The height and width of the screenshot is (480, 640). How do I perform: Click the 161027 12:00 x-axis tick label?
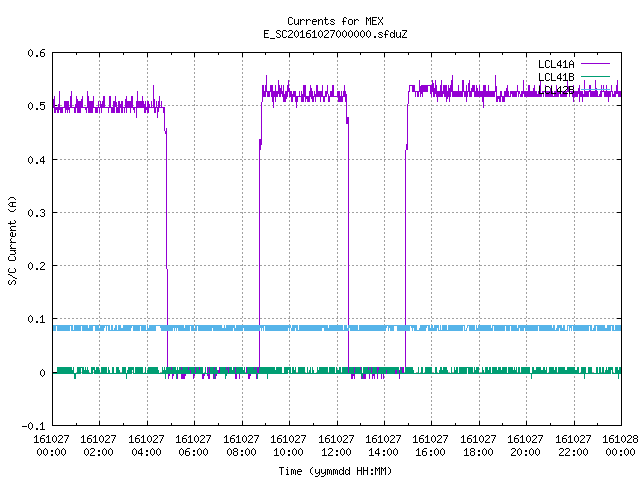click(336, 446)
